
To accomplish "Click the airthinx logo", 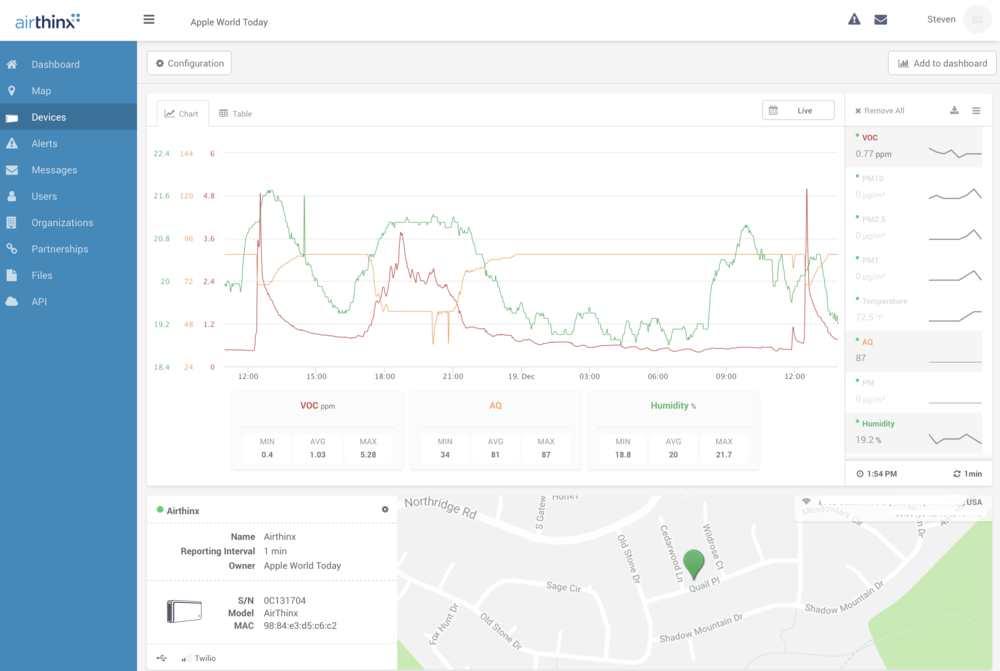I will coord(48,21).
